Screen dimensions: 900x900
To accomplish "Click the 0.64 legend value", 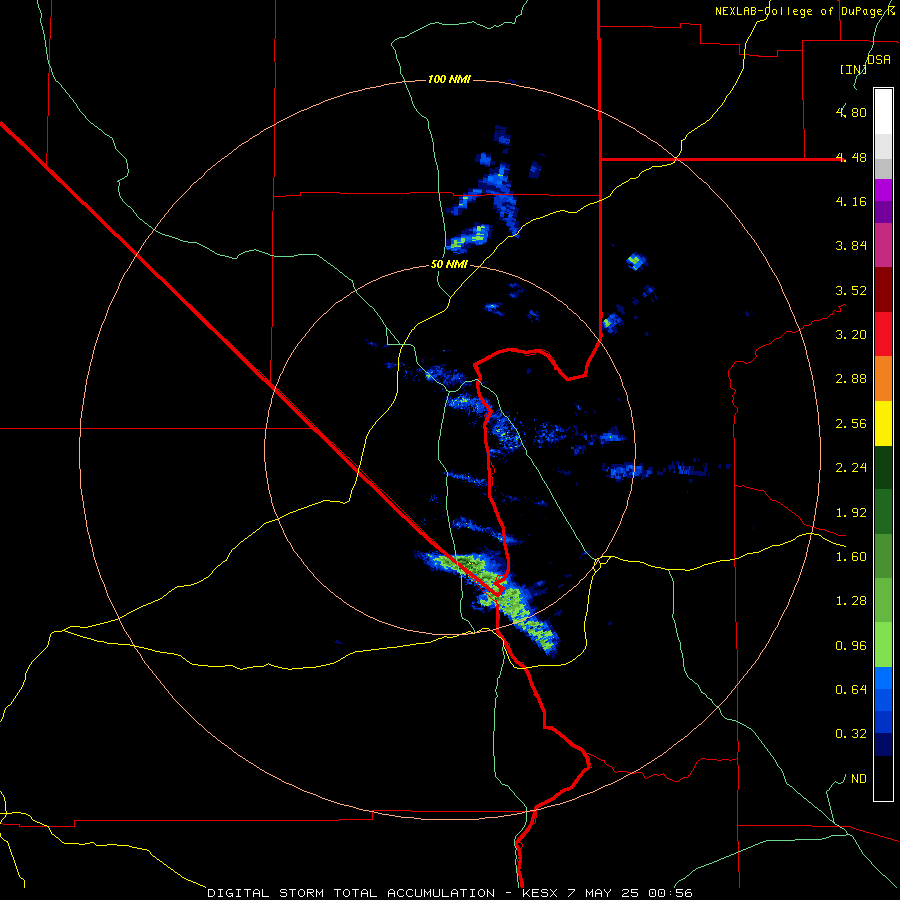I will [851, 689].
